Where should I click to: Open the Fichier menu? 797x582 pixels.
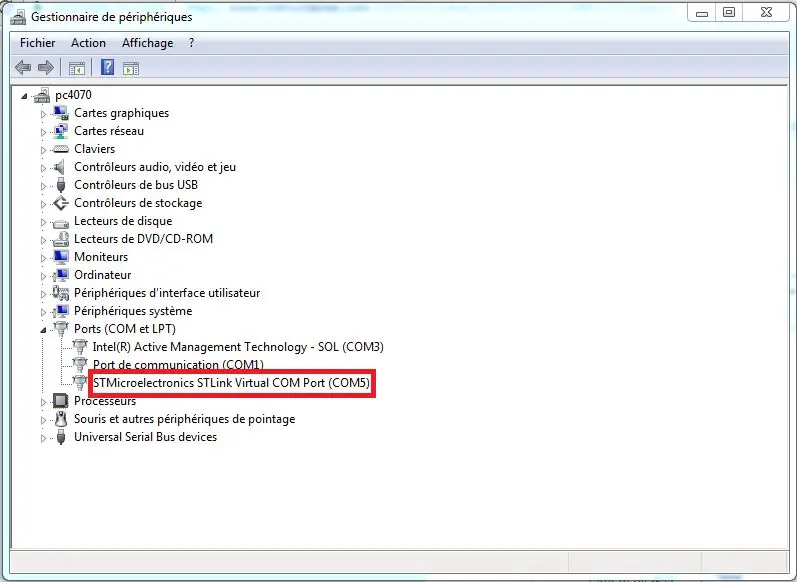pos(38,43)
